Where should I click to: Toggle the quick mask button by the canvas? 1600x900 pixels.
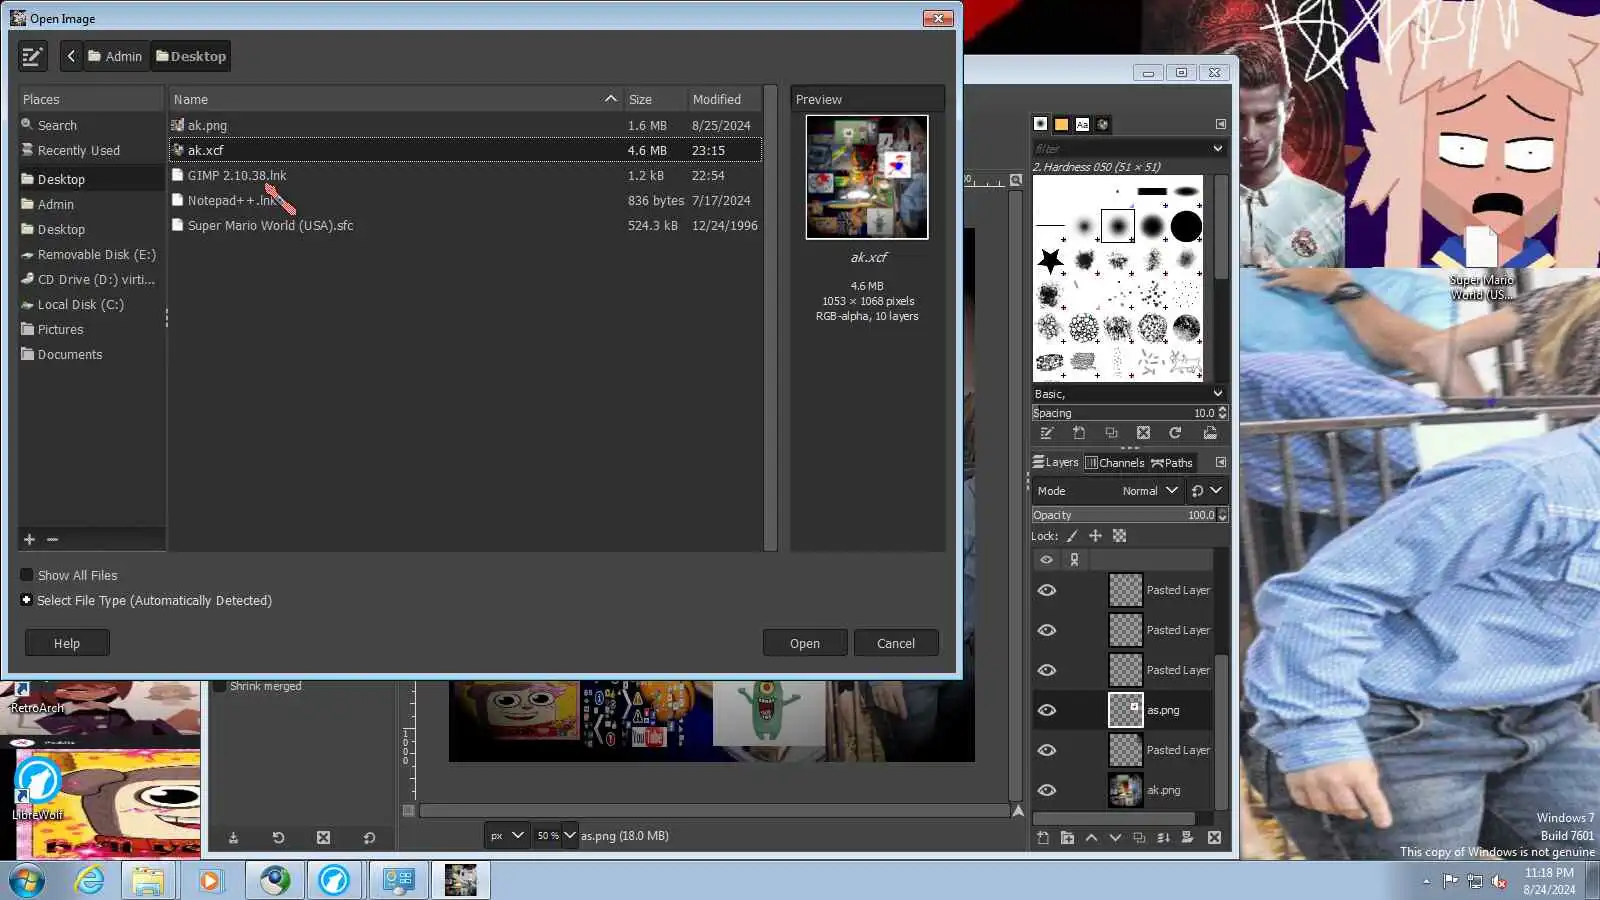(408, 811)
